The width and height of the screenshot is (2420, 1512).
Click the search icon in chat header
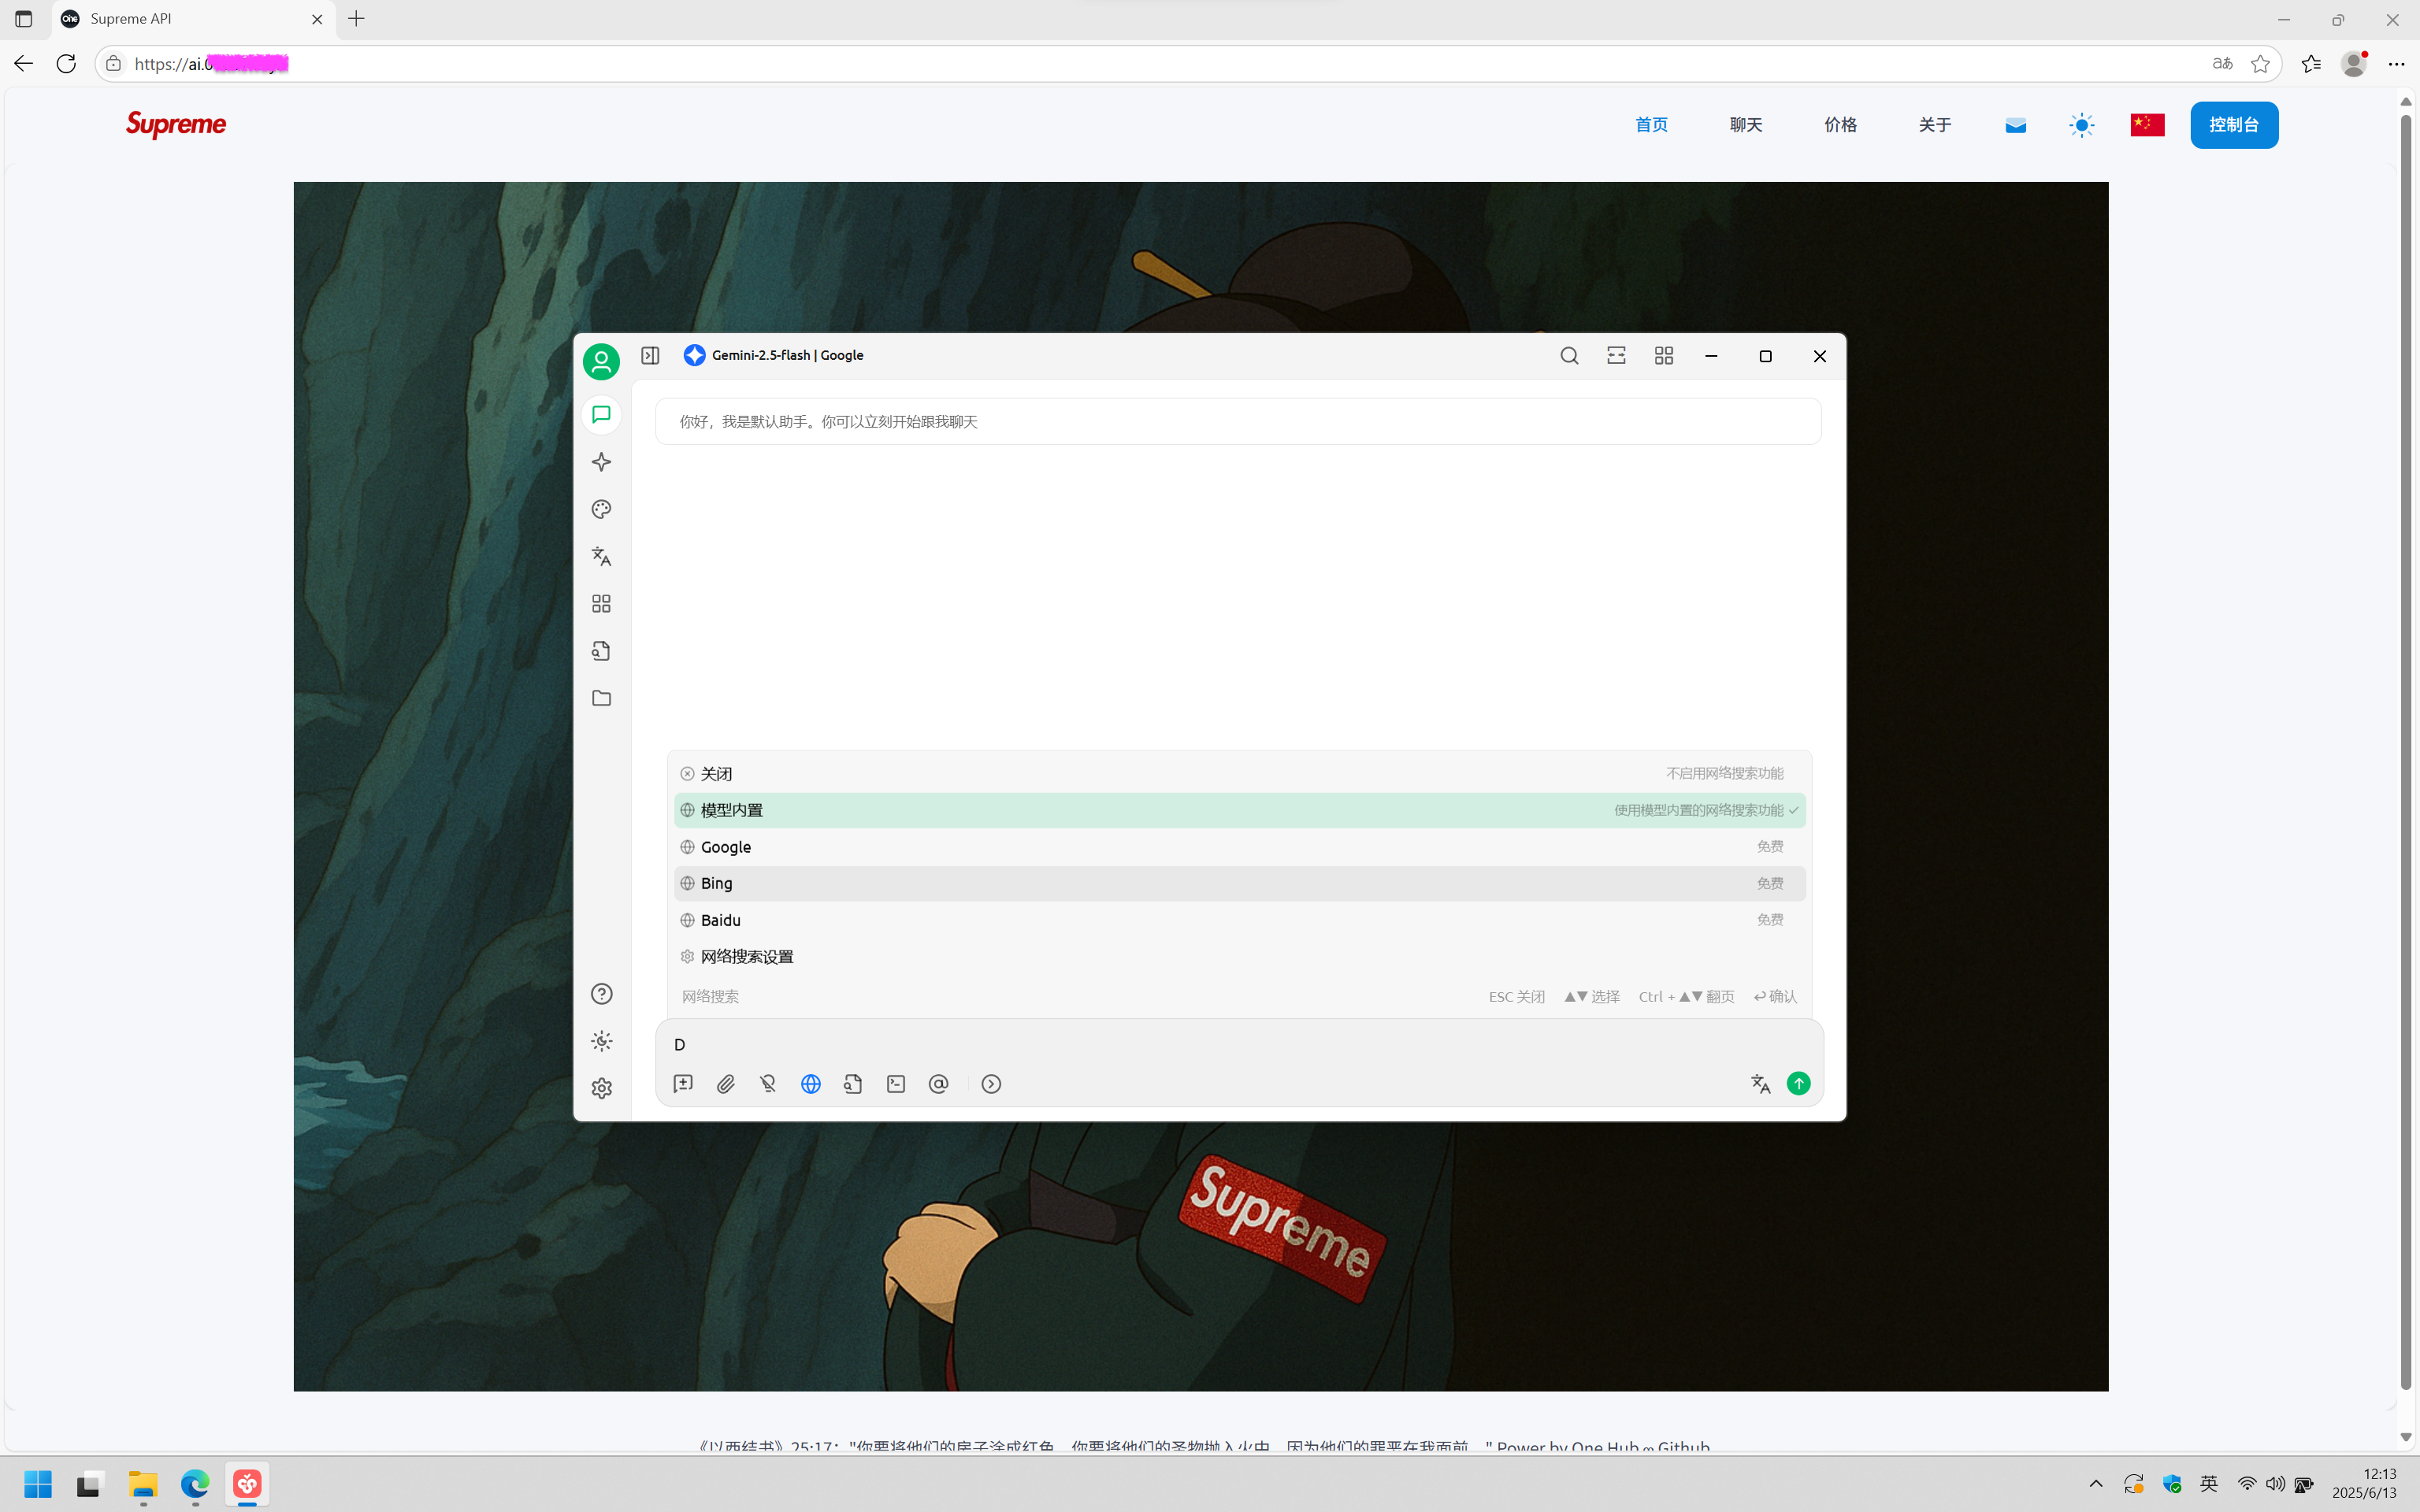(1569, 356)
